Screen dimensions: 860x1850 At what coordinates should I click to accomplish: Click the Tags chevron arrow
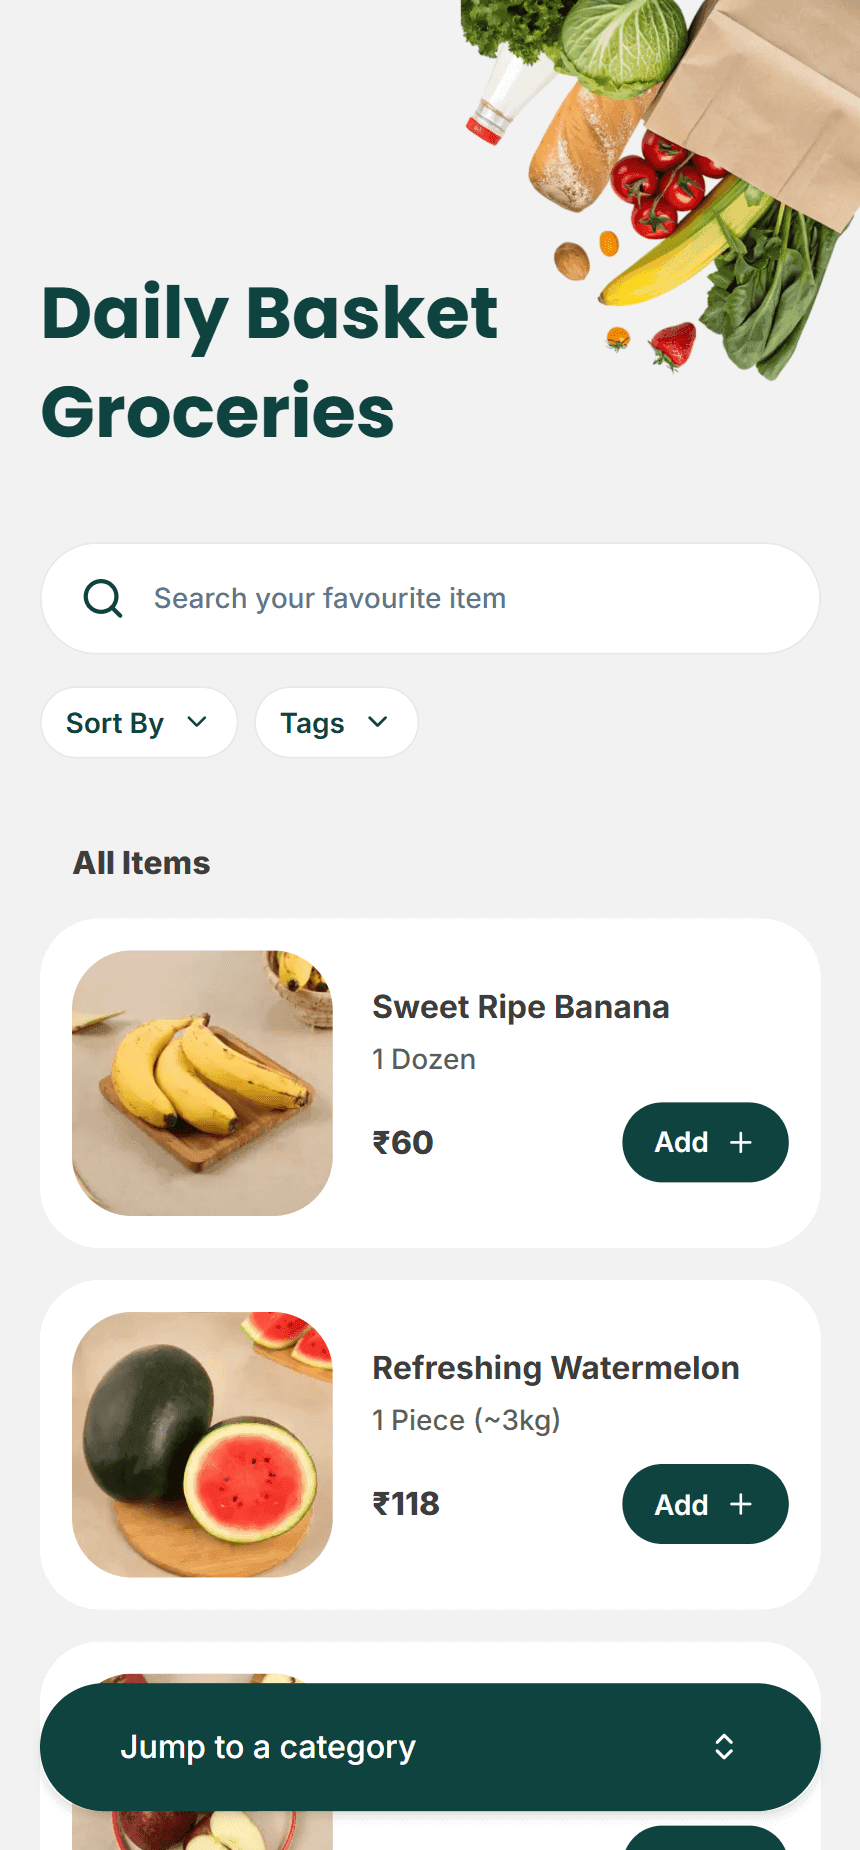coord(377,722)
